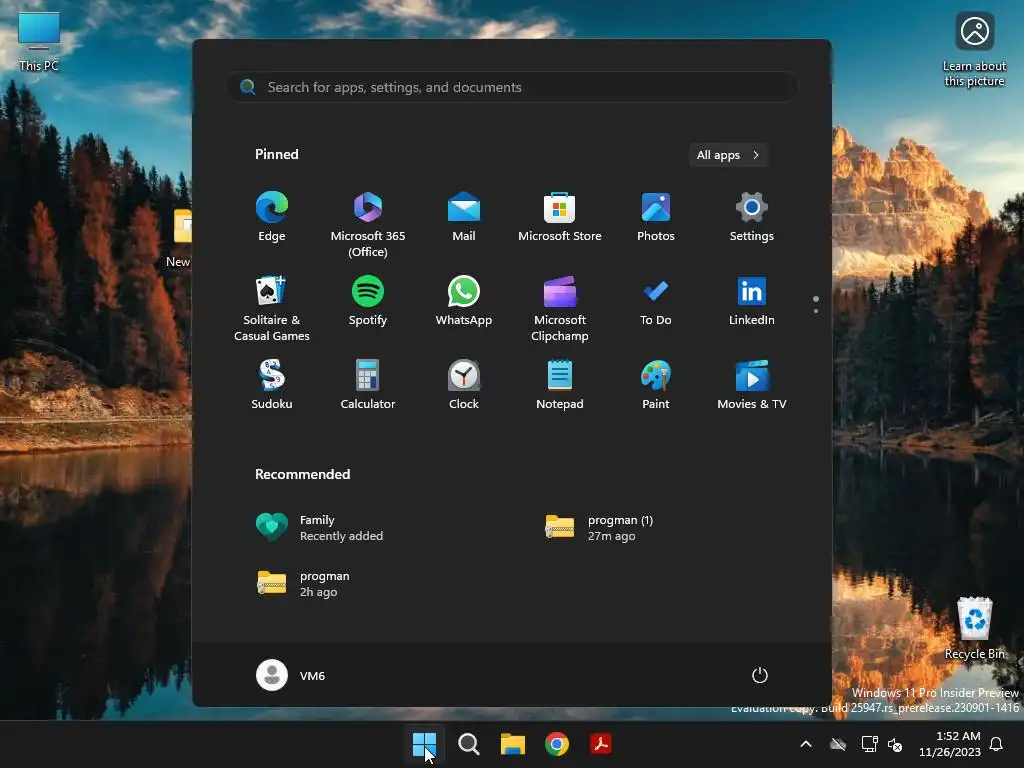Open the Clock app
Viewport: 1024px width, 768px height.
pos(464,385)
